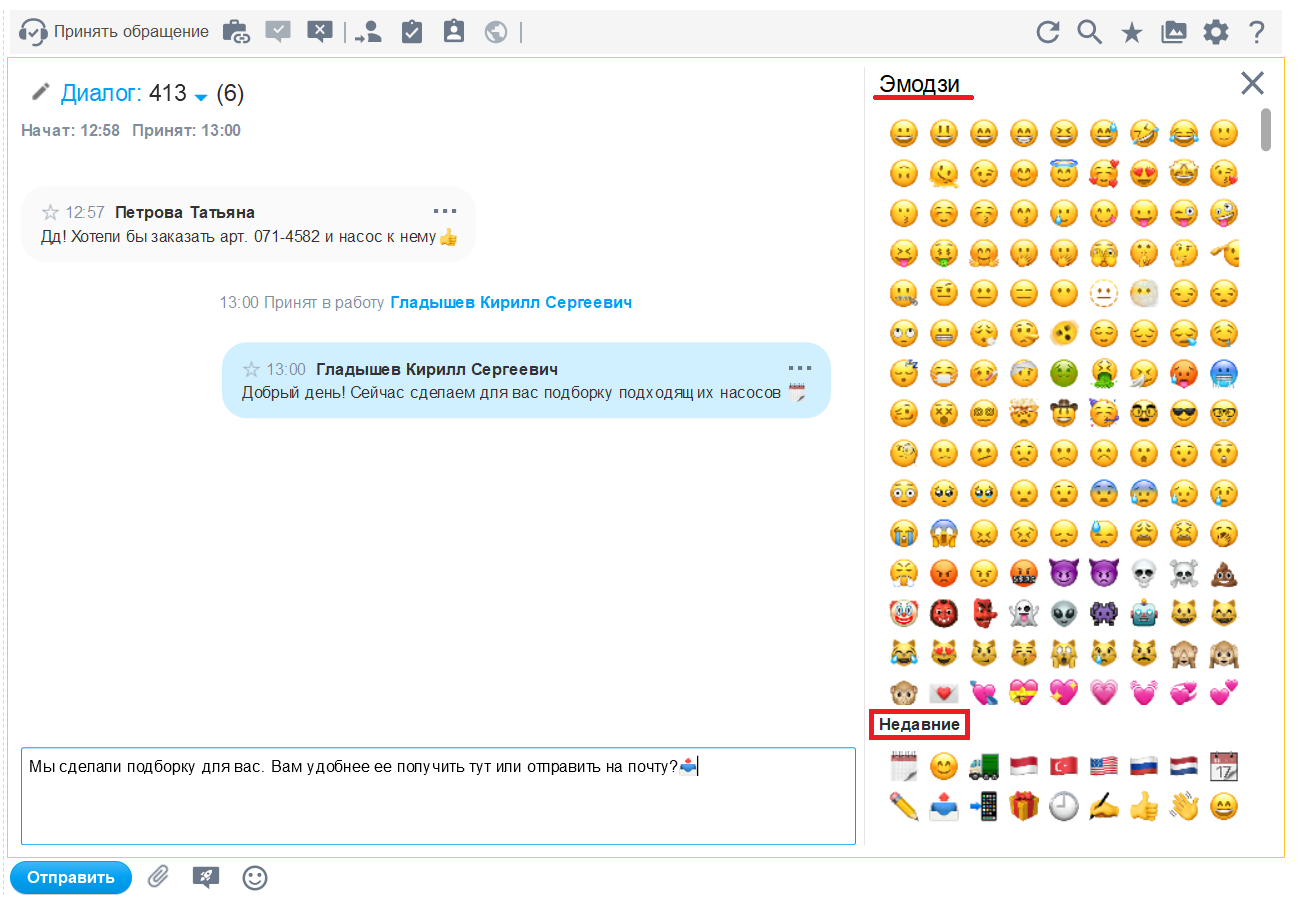Close the Эмодзи panel
The image size is (1305, 907).
1252,83
